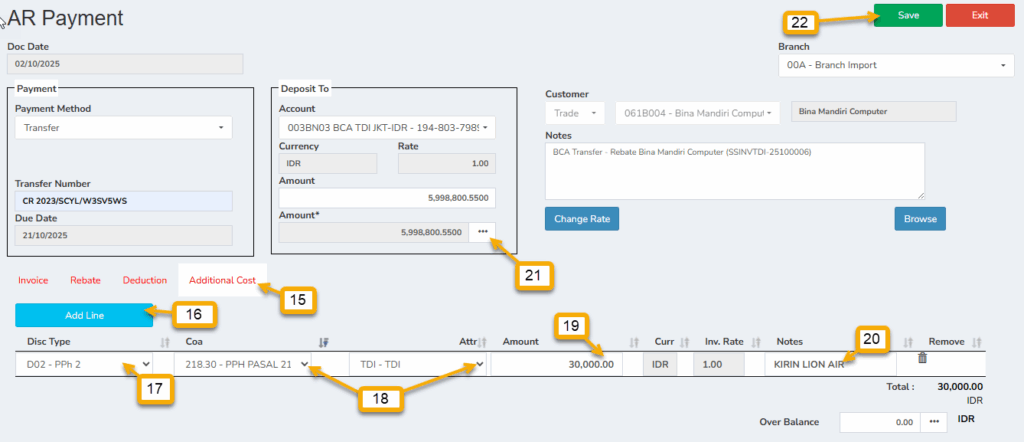Open the Deduction tab

(x=144, y=281)
